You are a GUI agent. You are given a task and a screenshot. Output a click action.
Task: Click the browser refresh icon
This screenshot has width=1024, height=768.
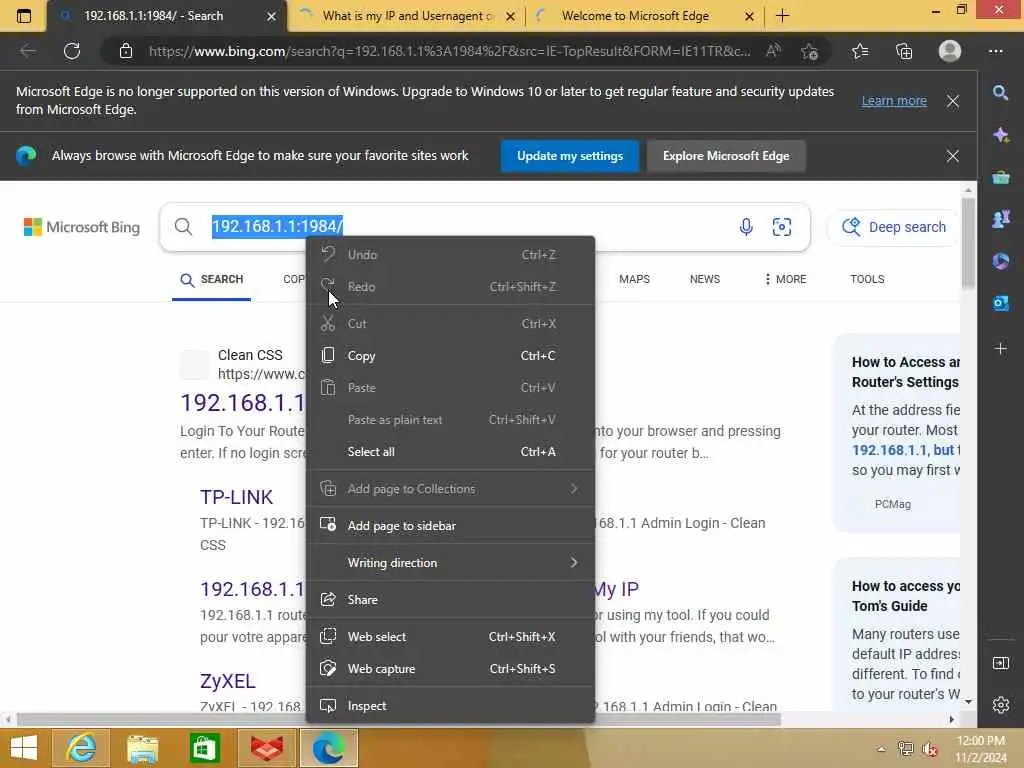click(x=72, y=51)
